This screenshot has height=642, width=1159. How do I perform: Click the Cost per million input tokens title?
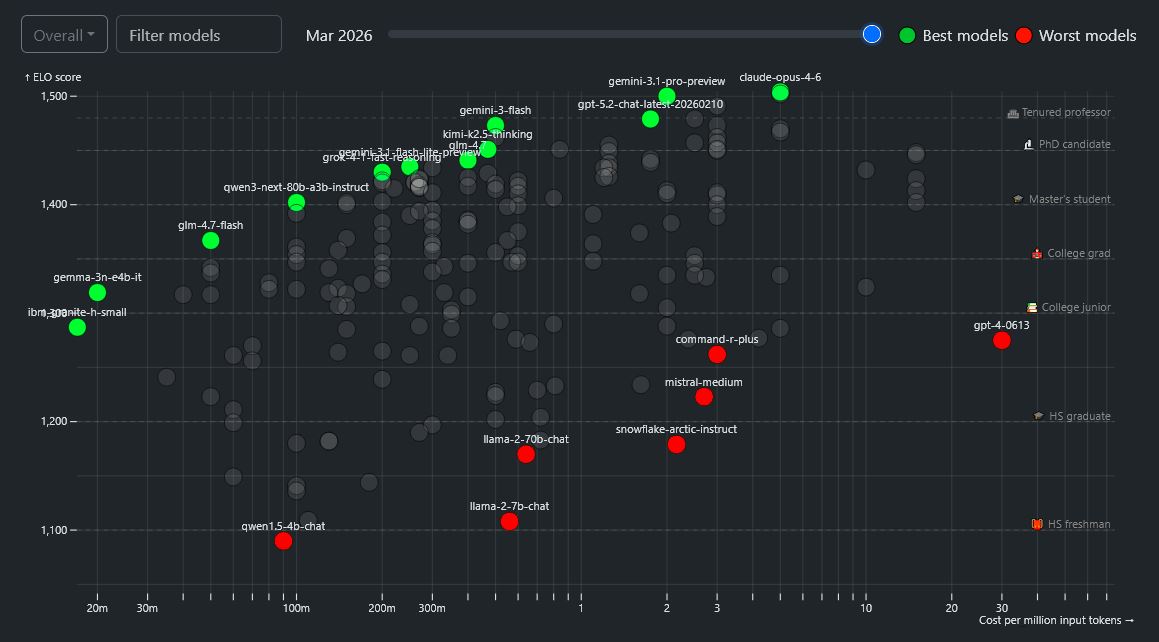point(1056,620)
